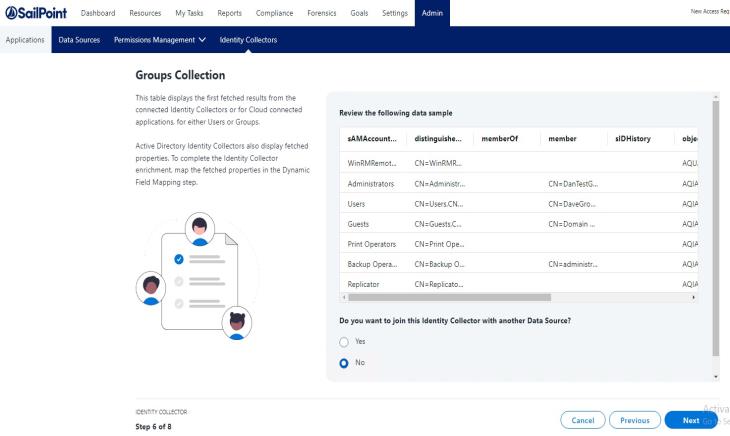This screenshot has width=730, height=436.
Task: Select the Users group cell
Action: 356,204
